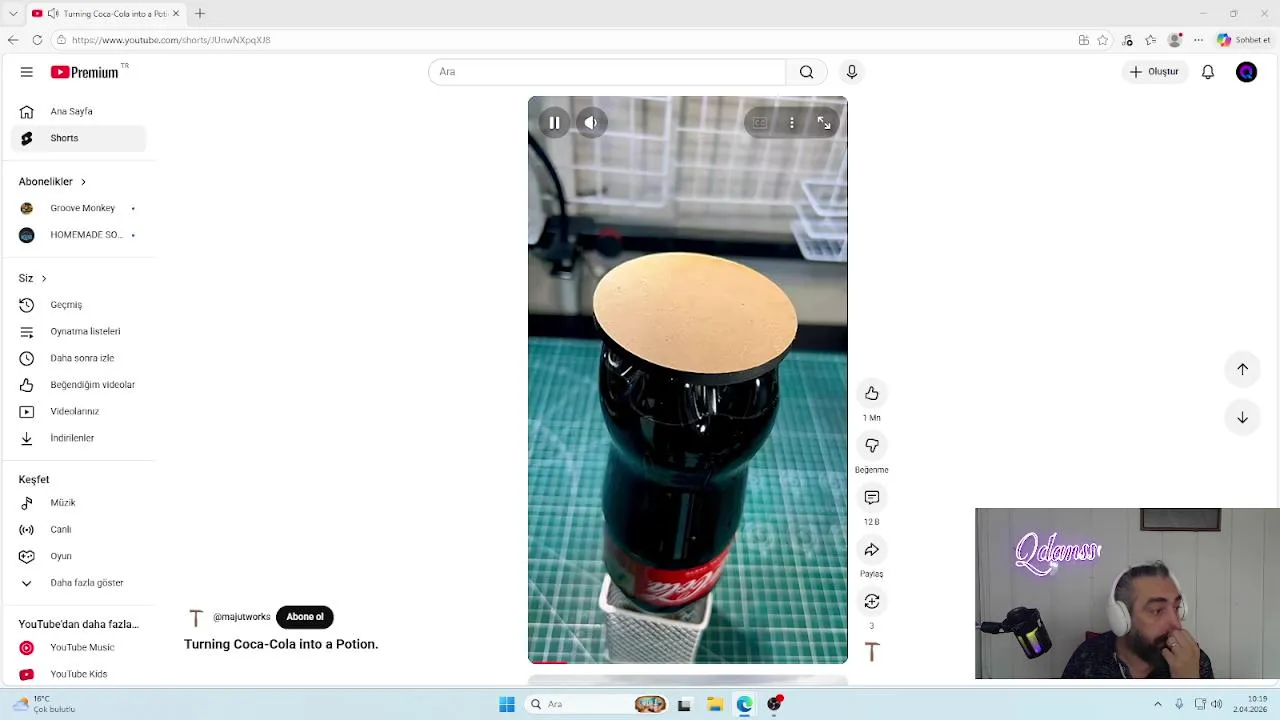
Task: Click the Short's red progress bar
Action: click(549, 662)
